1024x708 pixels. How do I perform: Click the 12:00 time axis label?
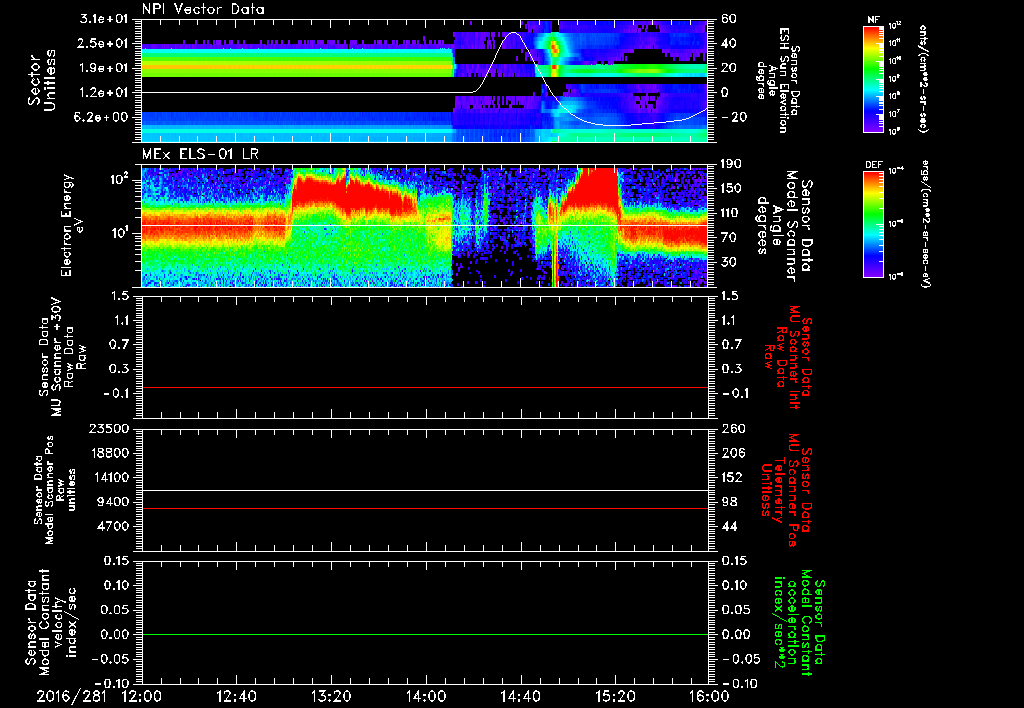pyautogui.click(x=142, y=696)
